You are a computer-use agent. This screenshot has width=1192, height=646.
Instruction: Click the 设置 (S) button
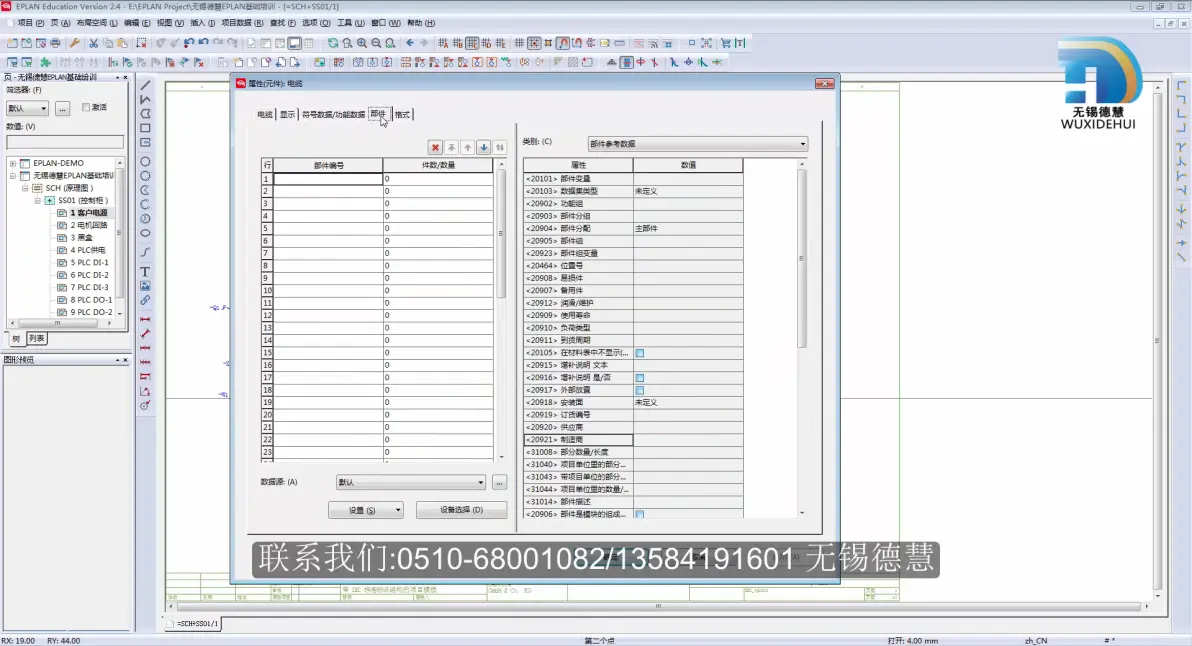[361, 510]
